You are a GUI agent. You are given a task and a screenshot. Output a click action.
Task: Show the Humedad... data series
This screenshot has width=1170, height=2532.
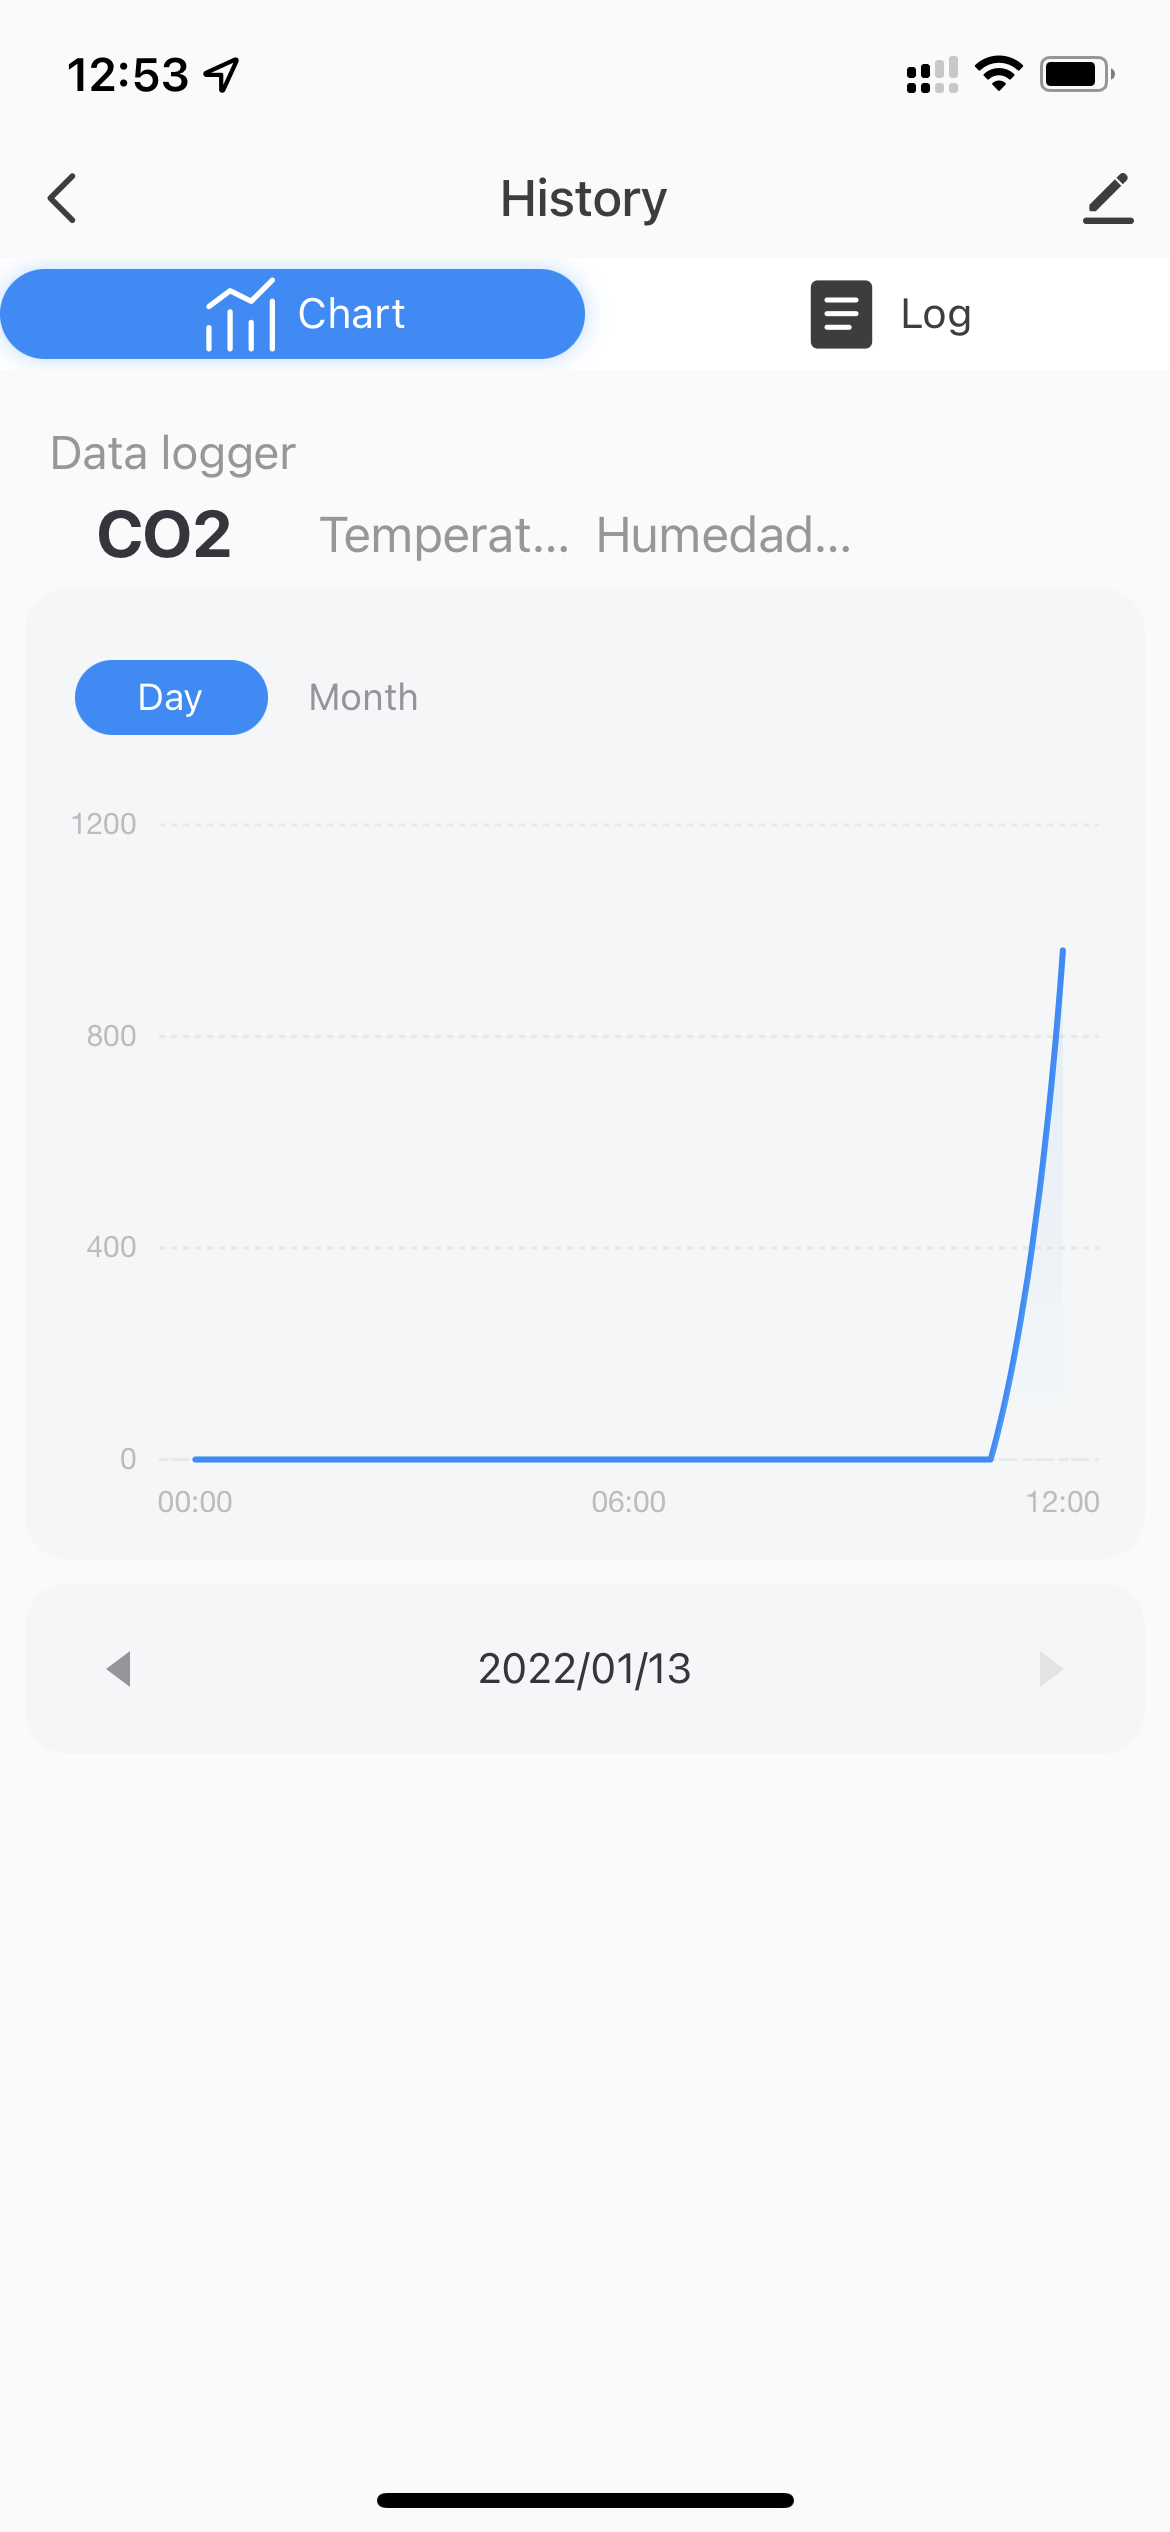(x=724, y=535)
